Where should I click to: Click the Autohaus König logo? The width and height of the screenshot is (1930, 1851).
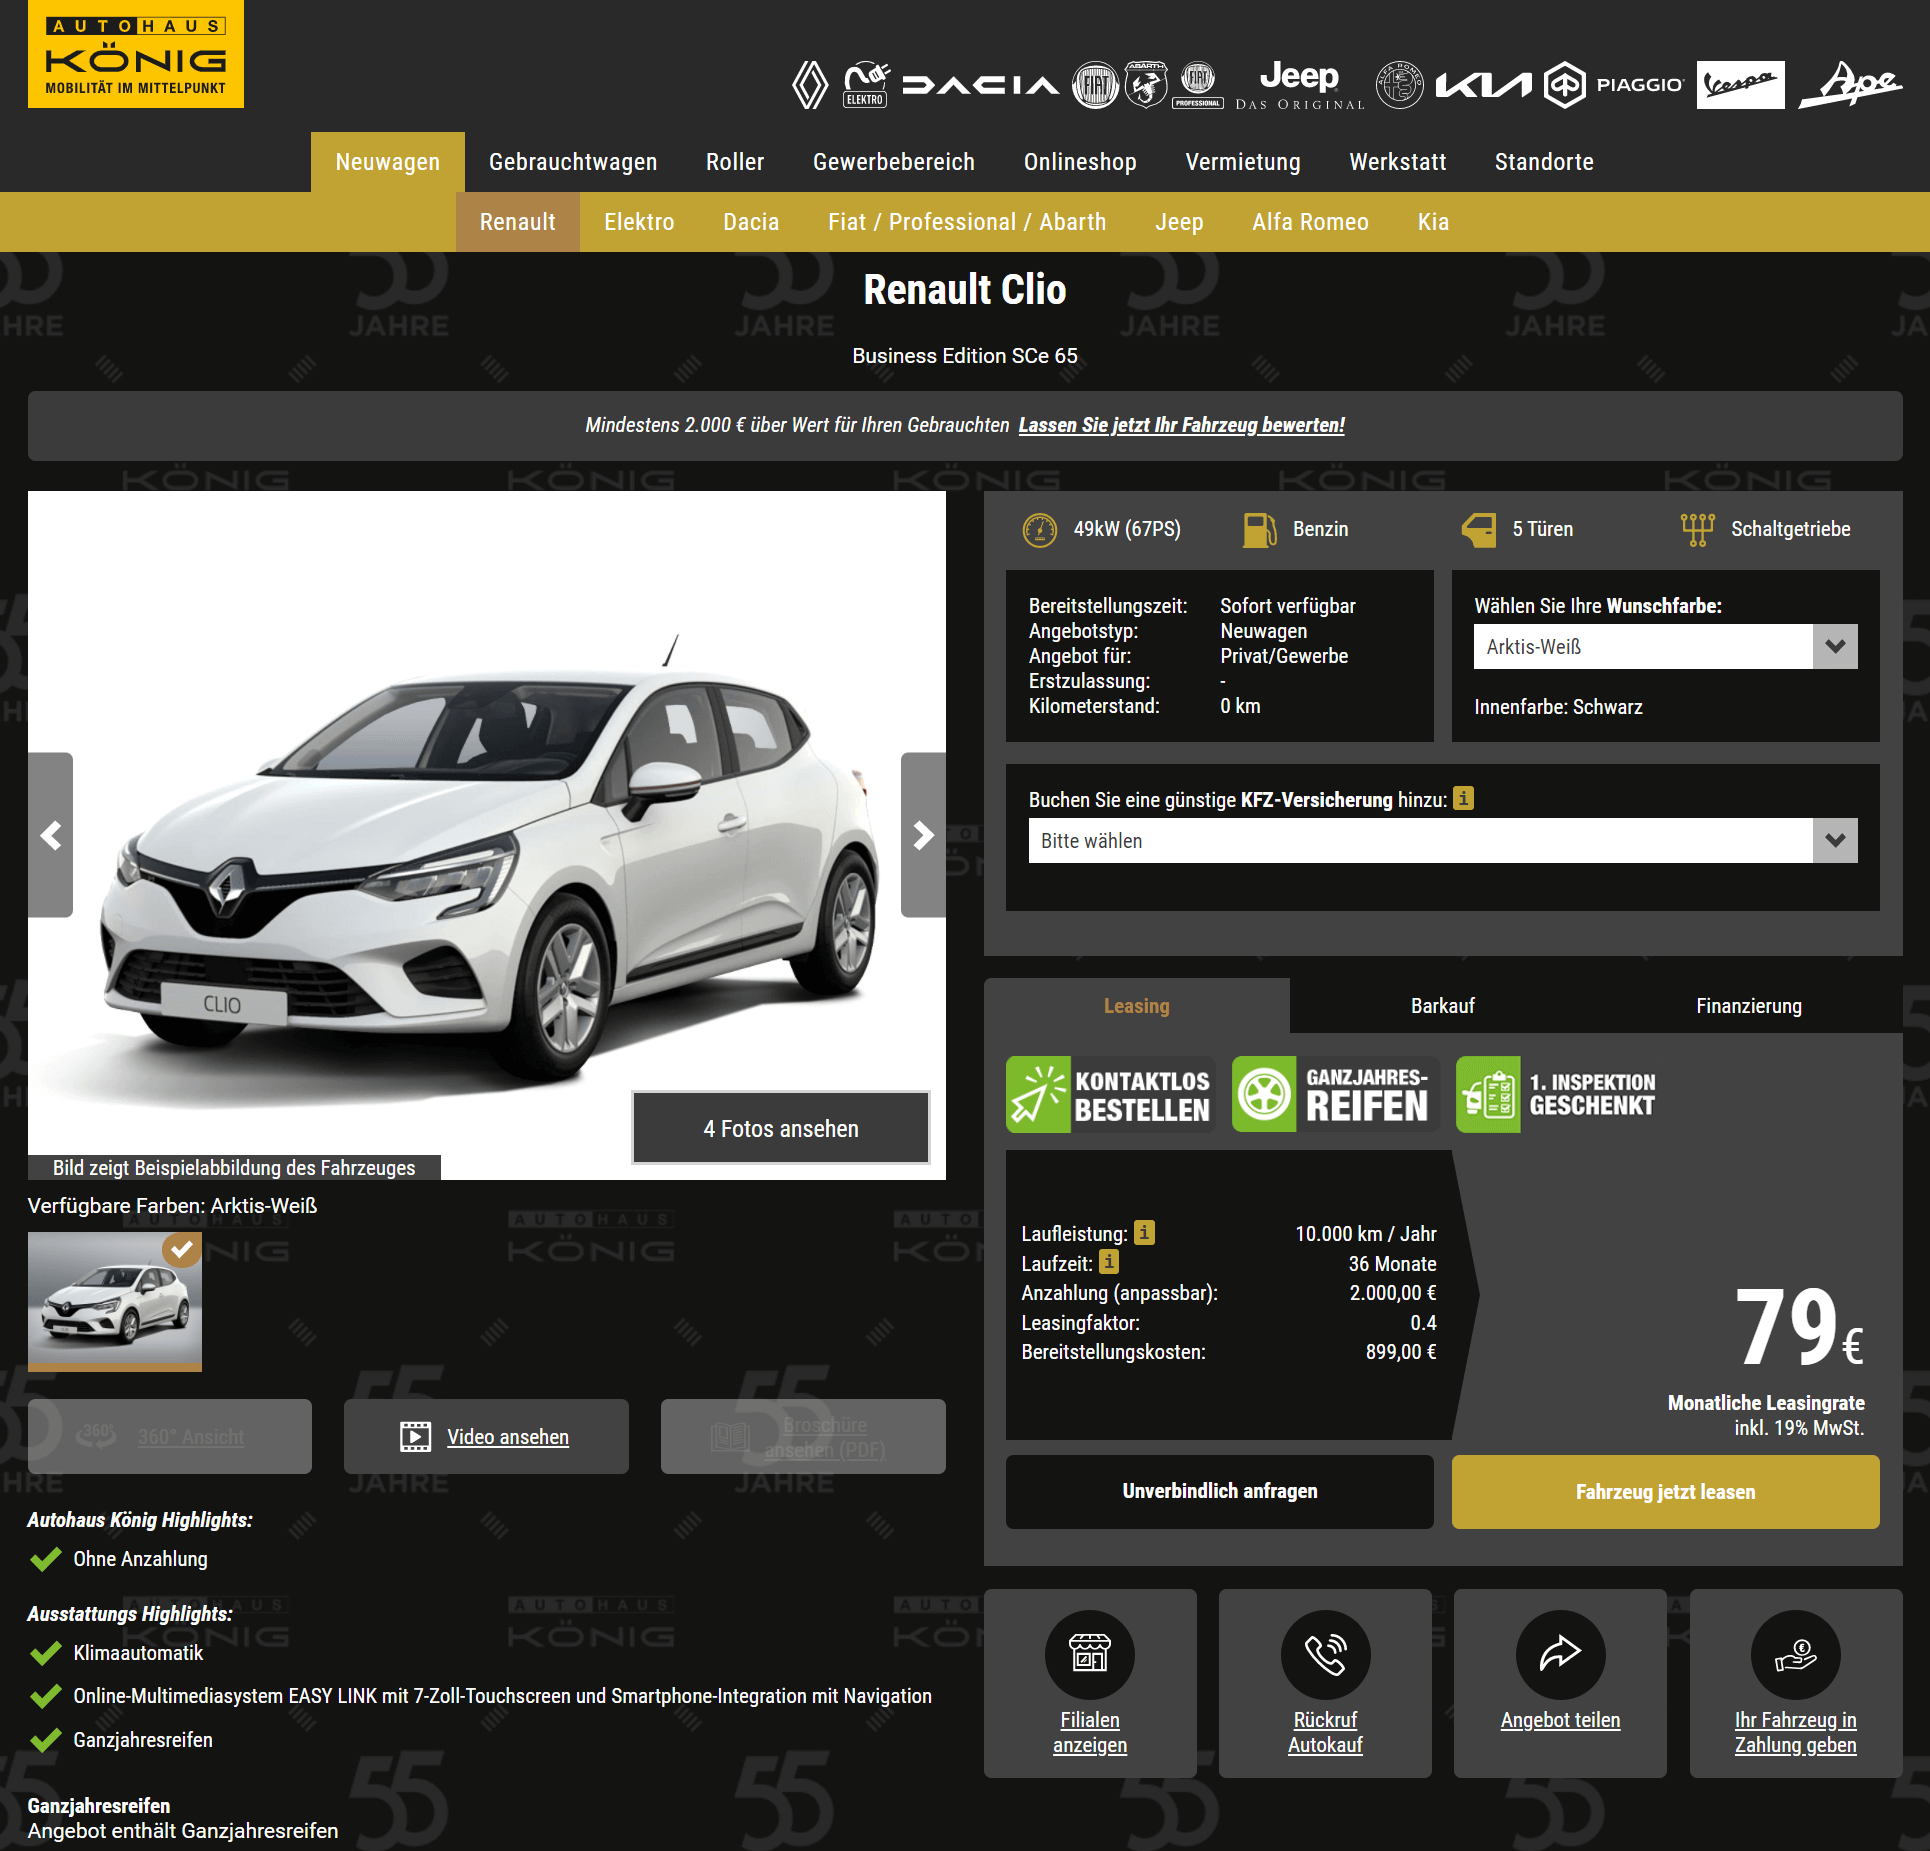[x=136, y=54]
